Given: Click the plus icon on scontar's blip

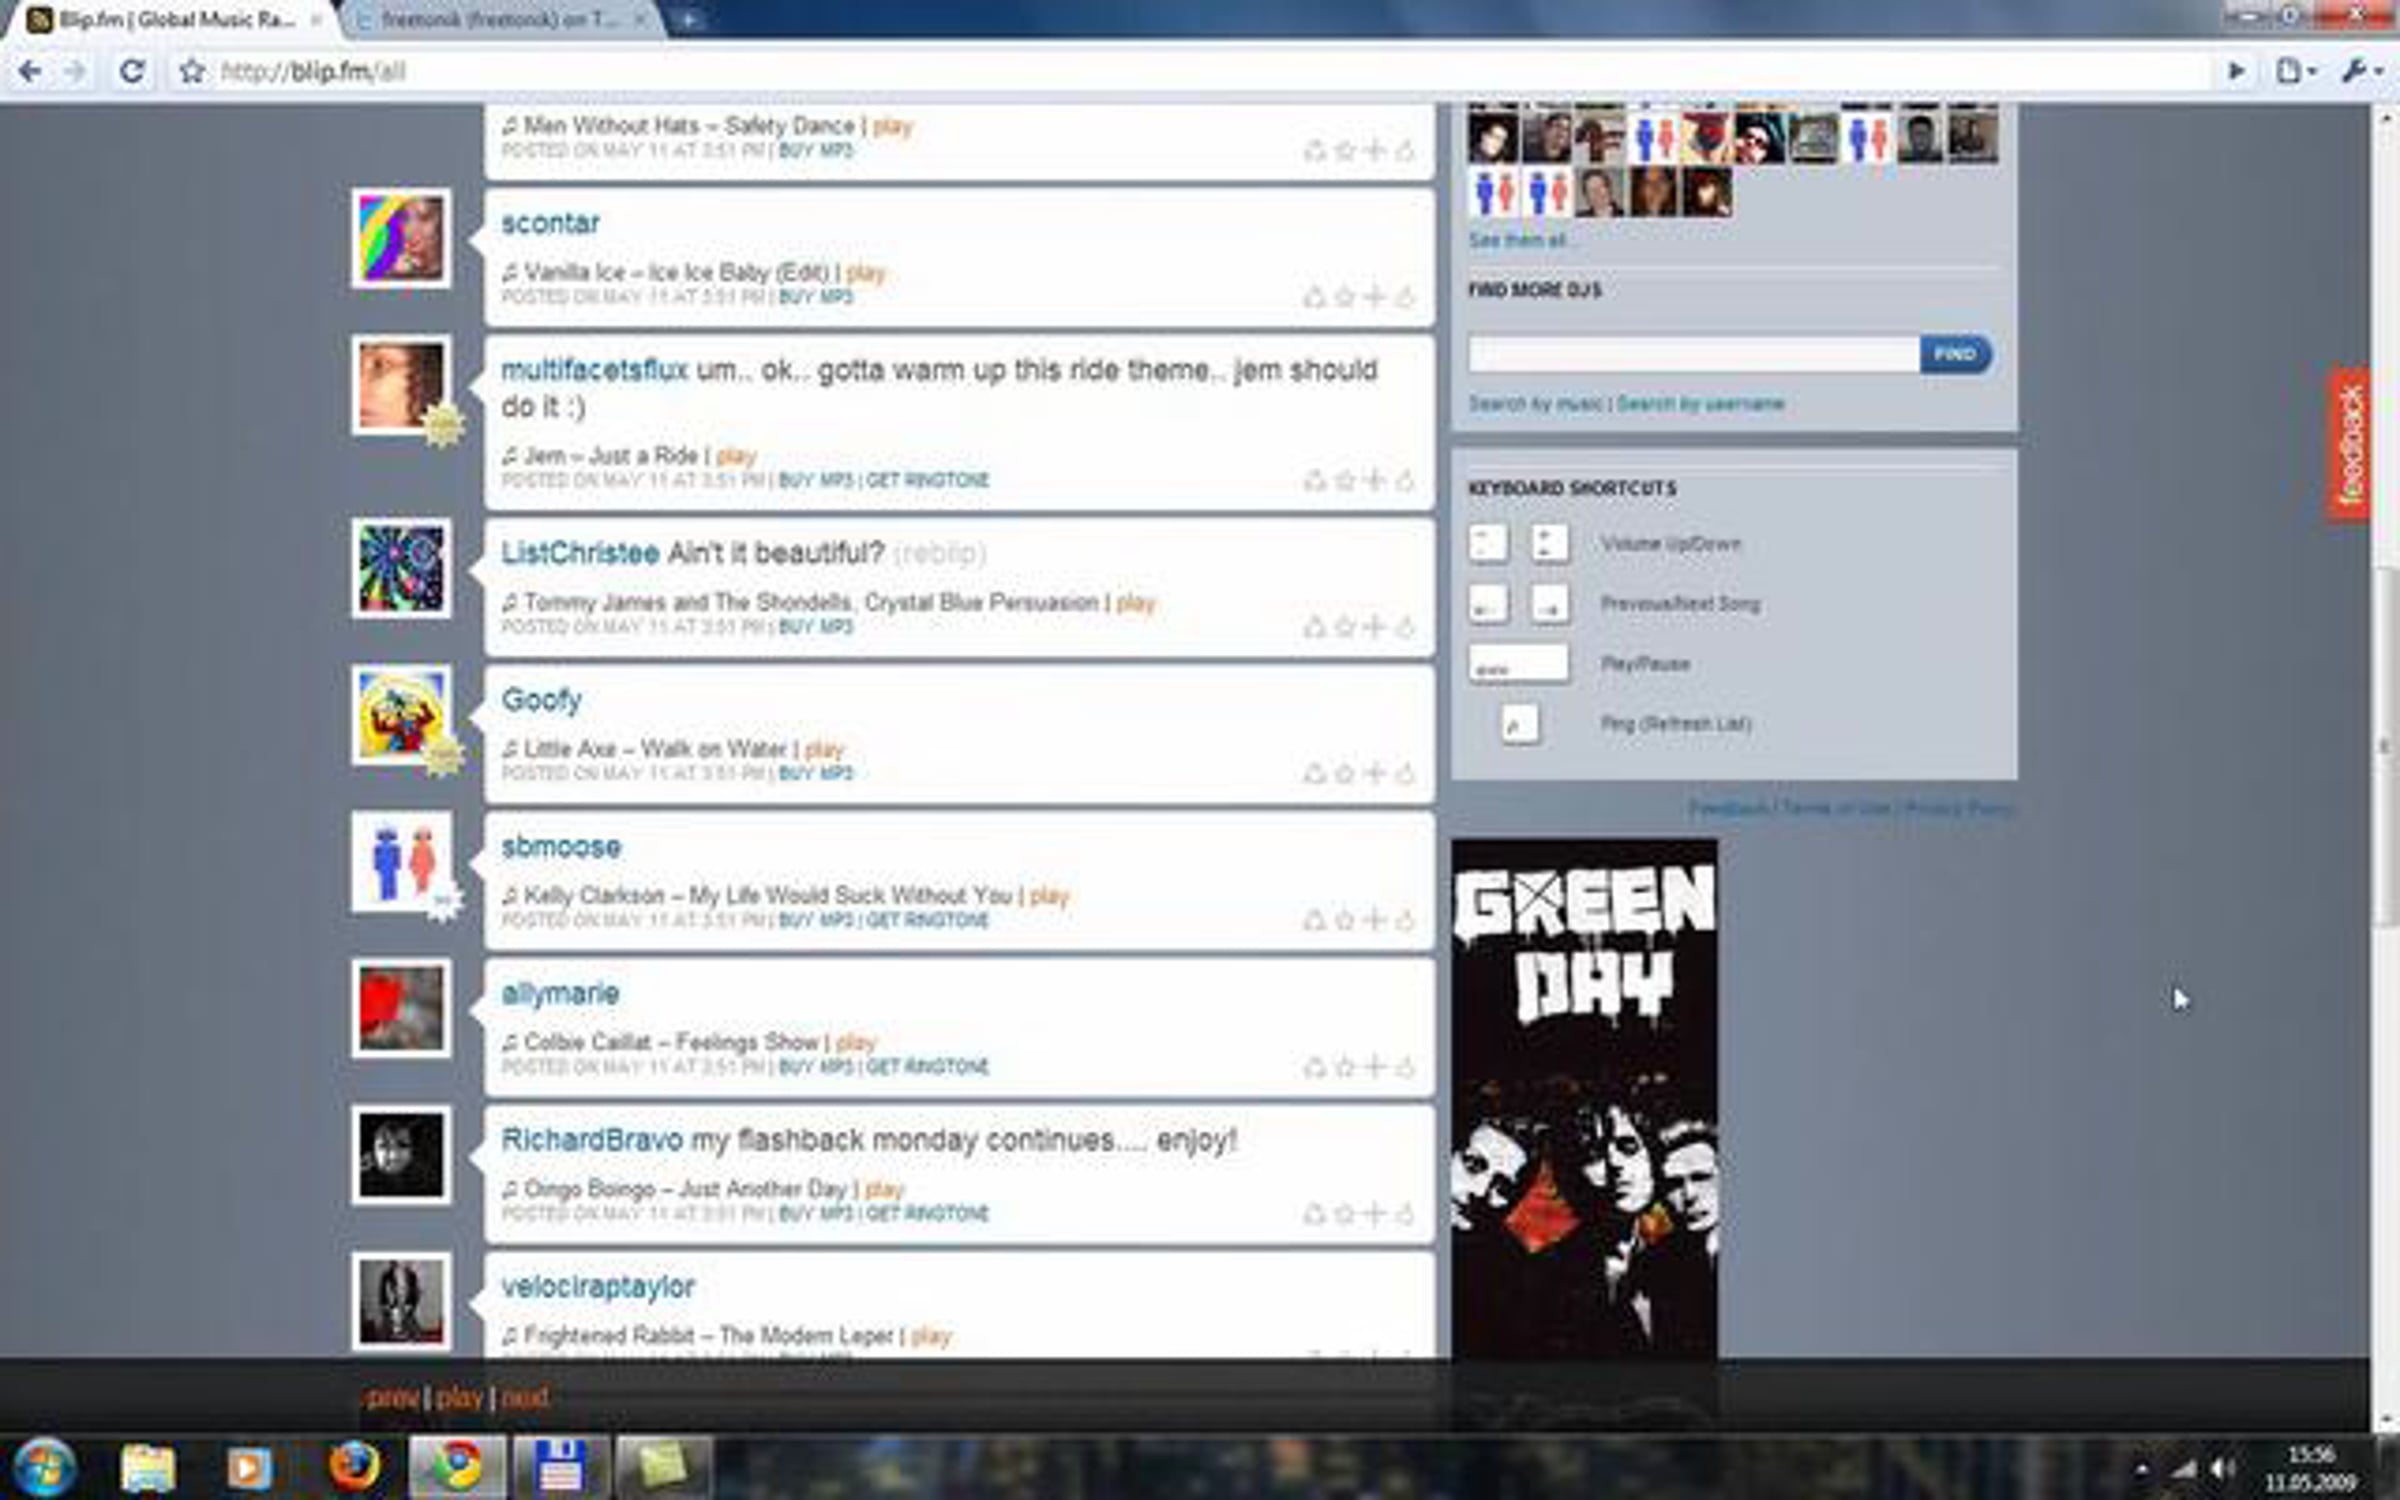Looking at the screenshot, I should [1375, 297].
